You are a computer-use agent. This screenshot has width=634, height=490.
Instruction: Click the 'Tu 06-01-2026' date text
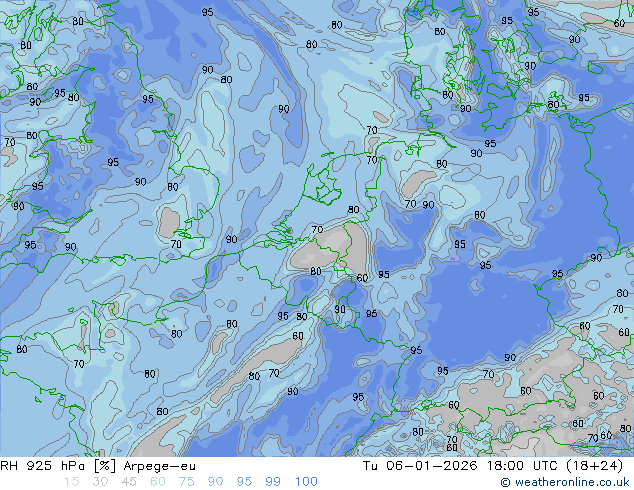coord(420,466)
